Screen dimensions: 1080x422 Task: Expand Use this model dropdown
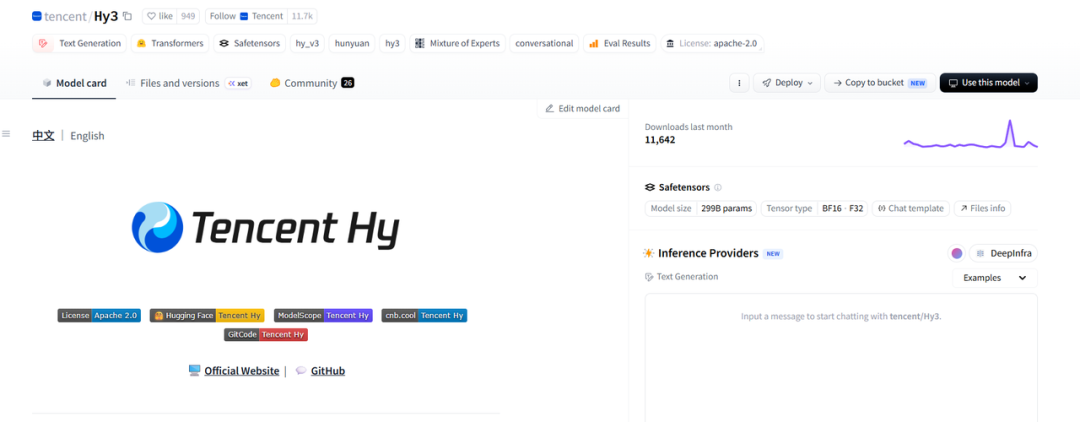tap(988, 83)
